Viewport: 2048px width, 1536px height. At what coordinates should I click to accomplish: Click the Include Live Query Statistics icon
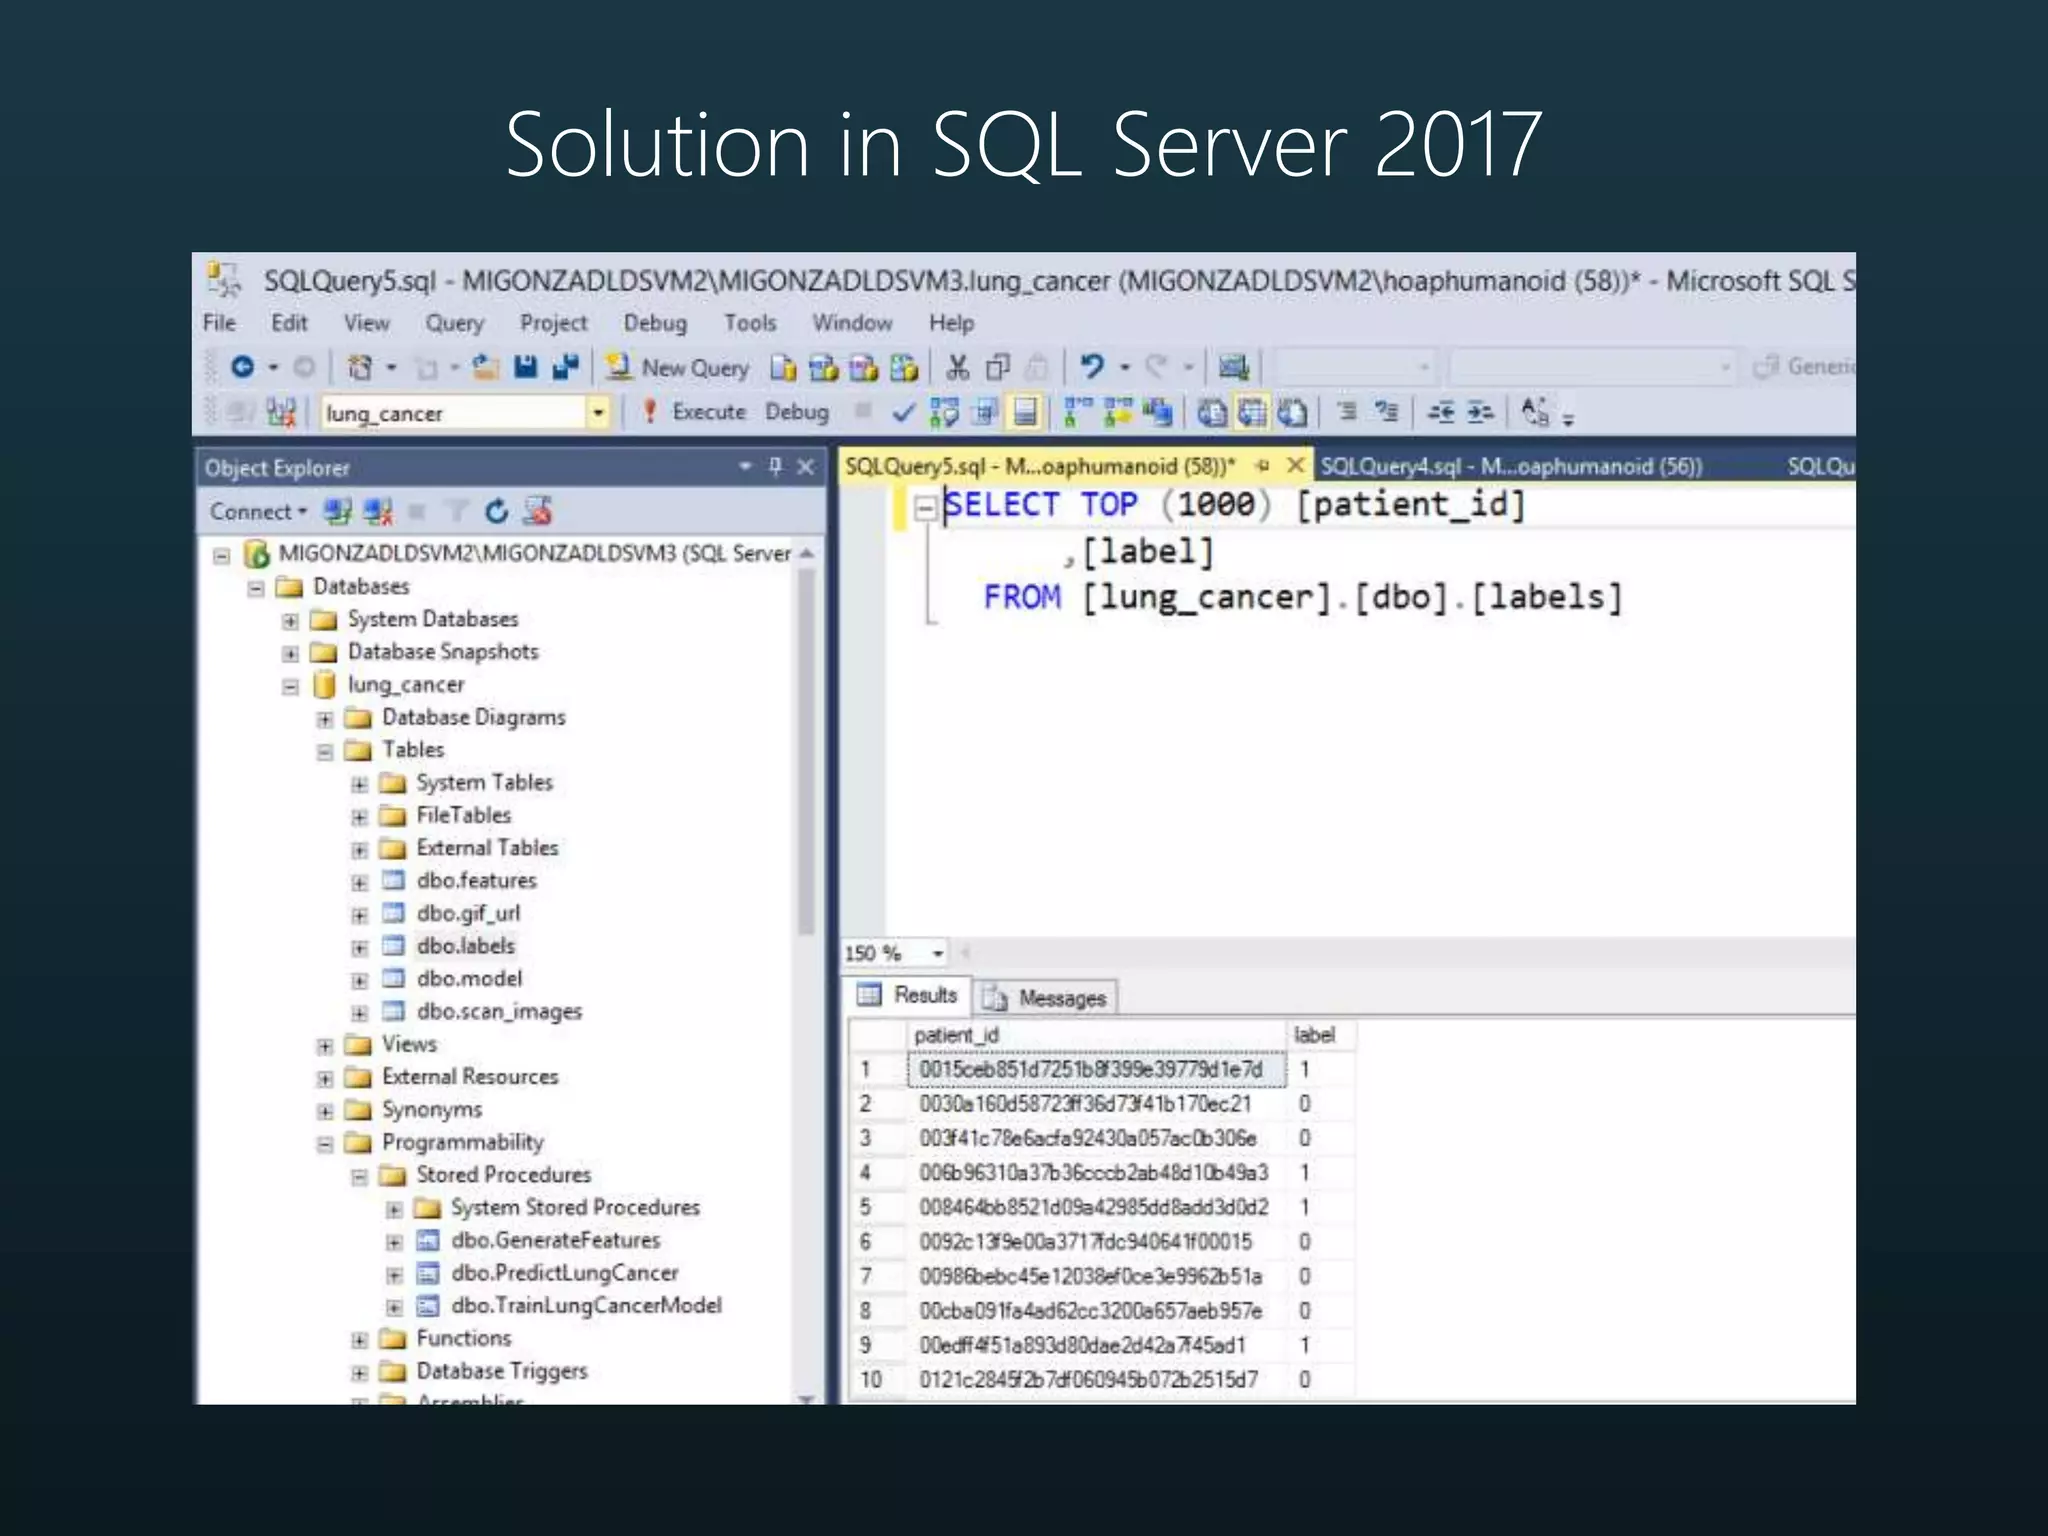(x=1117, y=412)
